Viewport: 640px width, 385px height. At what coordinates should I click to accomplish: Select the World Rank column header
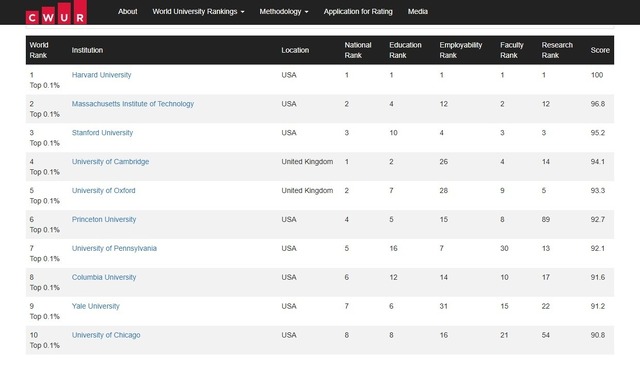[x=39, y=50]
